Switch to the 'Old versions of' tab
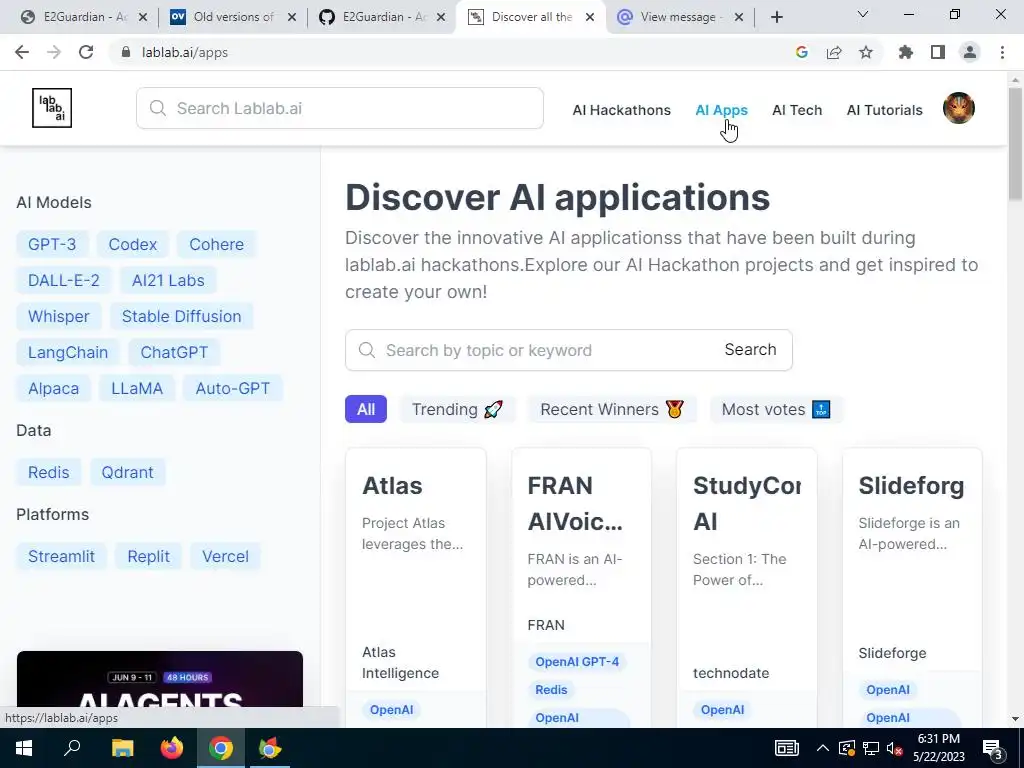 click(232, 17)
